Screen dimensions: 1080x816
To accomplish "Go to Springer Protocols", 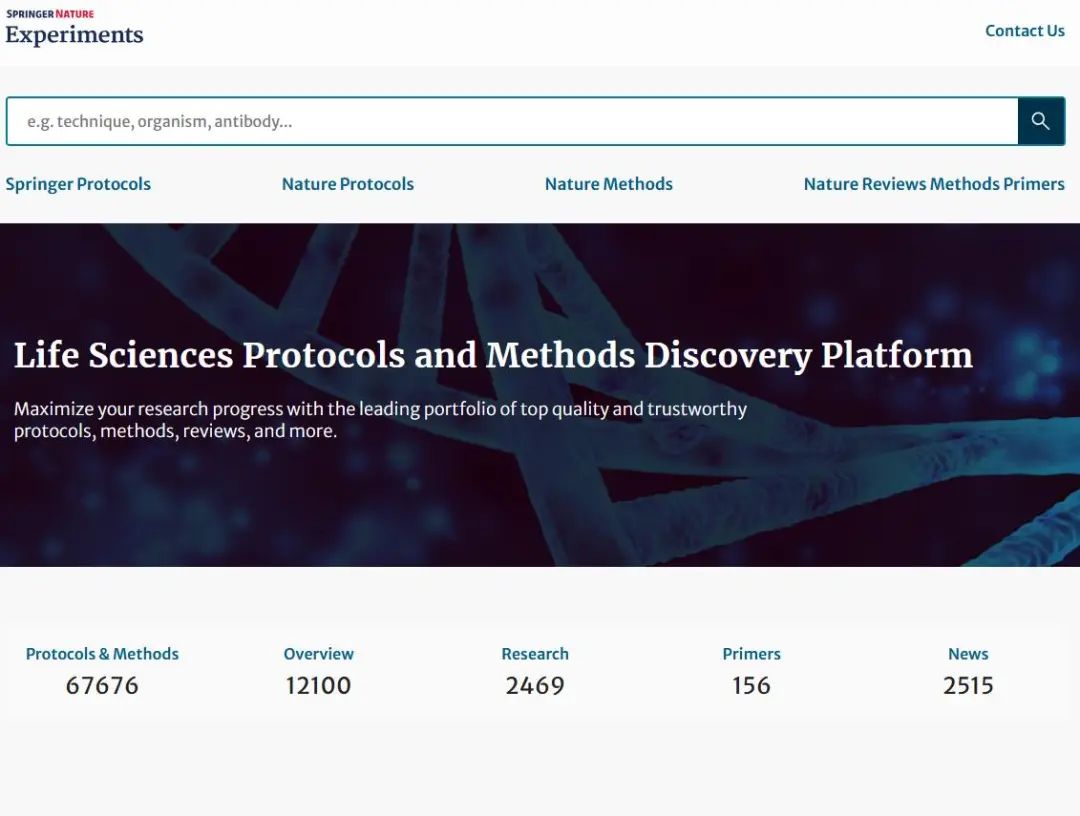I will coord(78,184).
